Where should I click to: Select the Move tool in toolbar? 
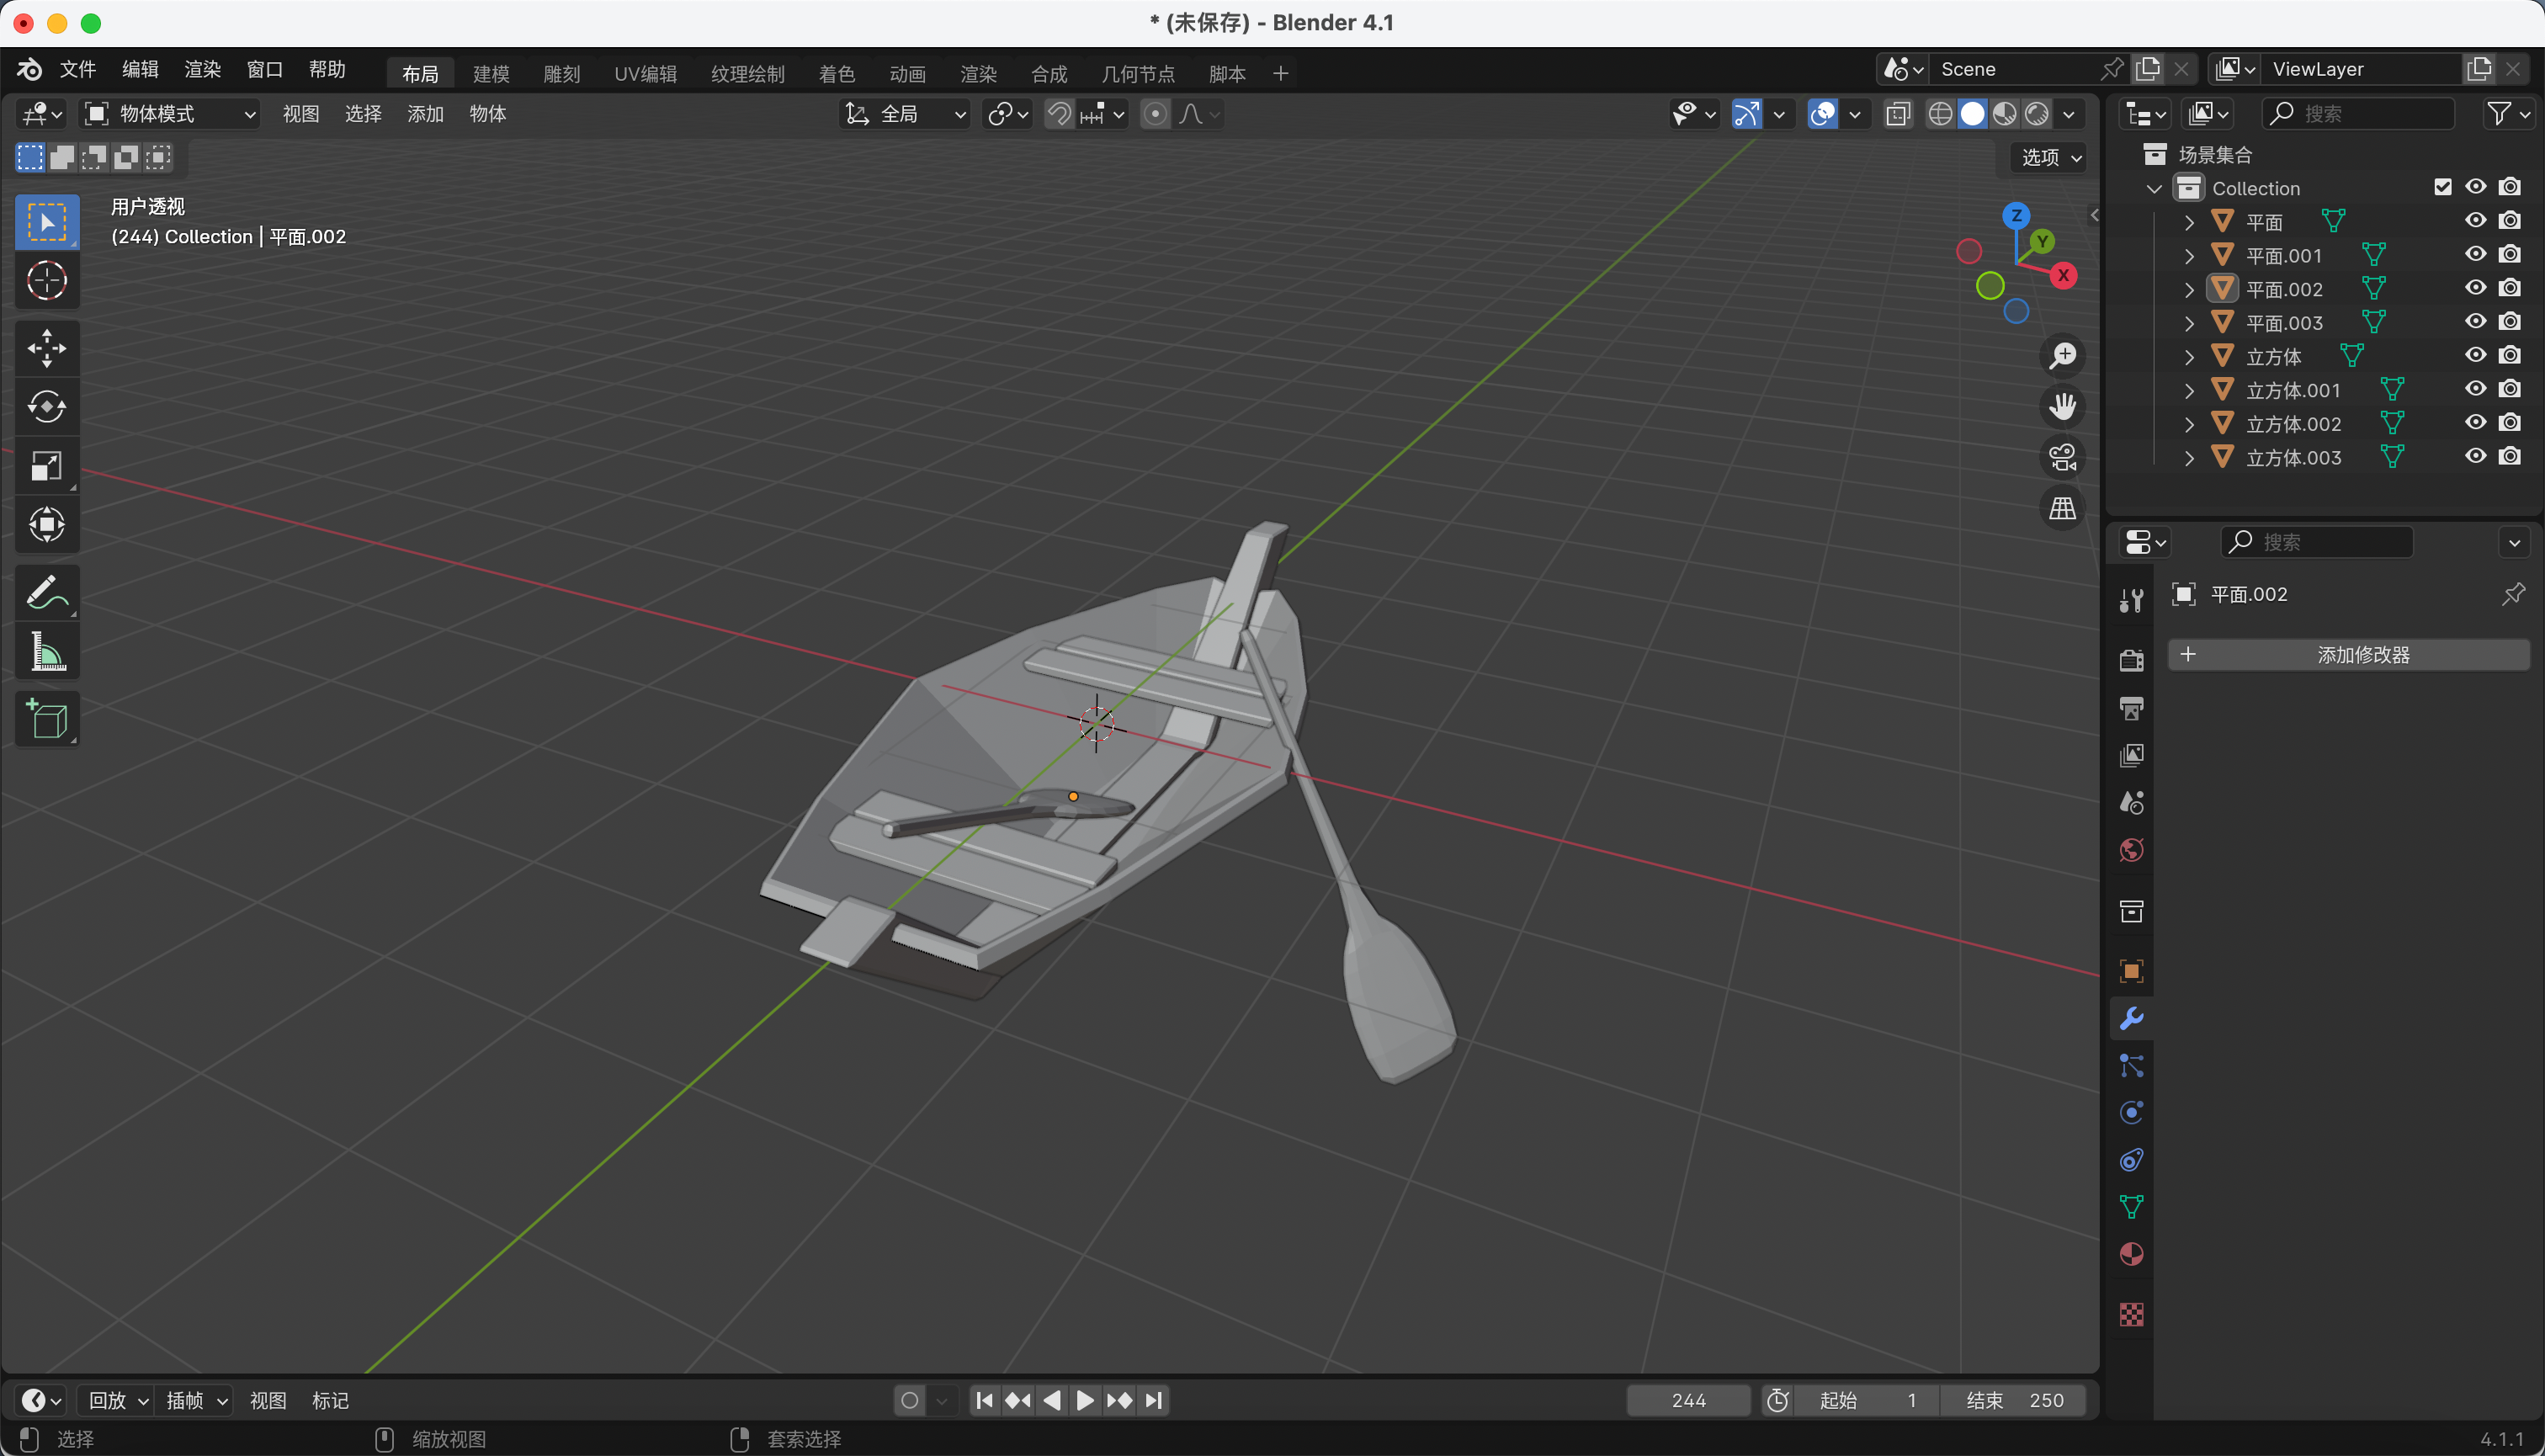[46, 348]
